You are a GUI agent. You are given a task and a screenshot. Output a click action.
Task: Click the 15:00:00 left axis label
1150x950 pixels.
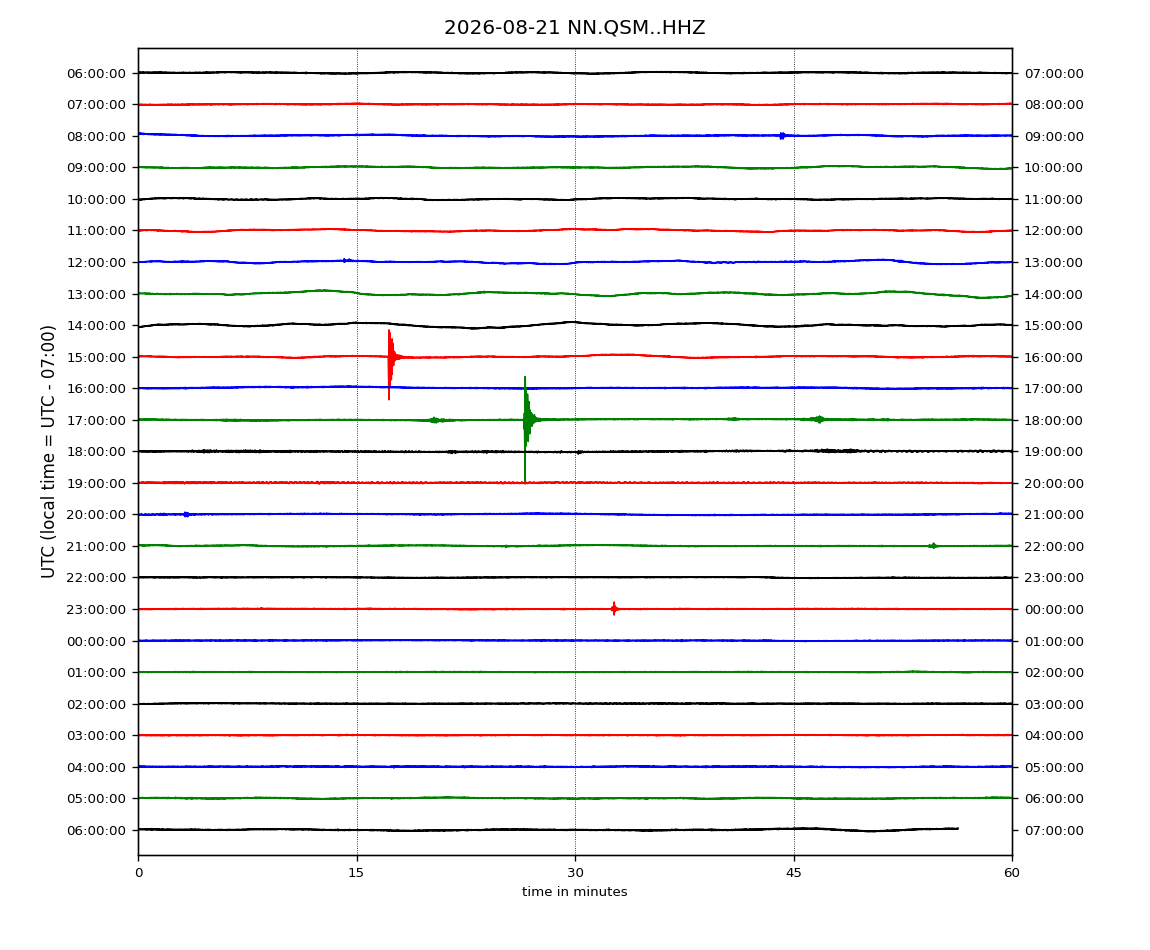click(x=96, y=357)
